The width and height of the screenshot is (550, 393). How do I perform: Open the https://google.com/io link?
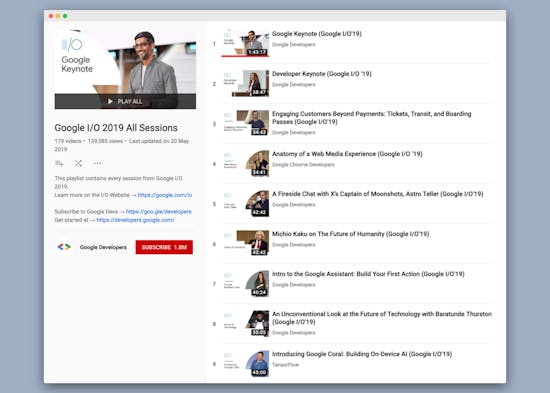165,195
